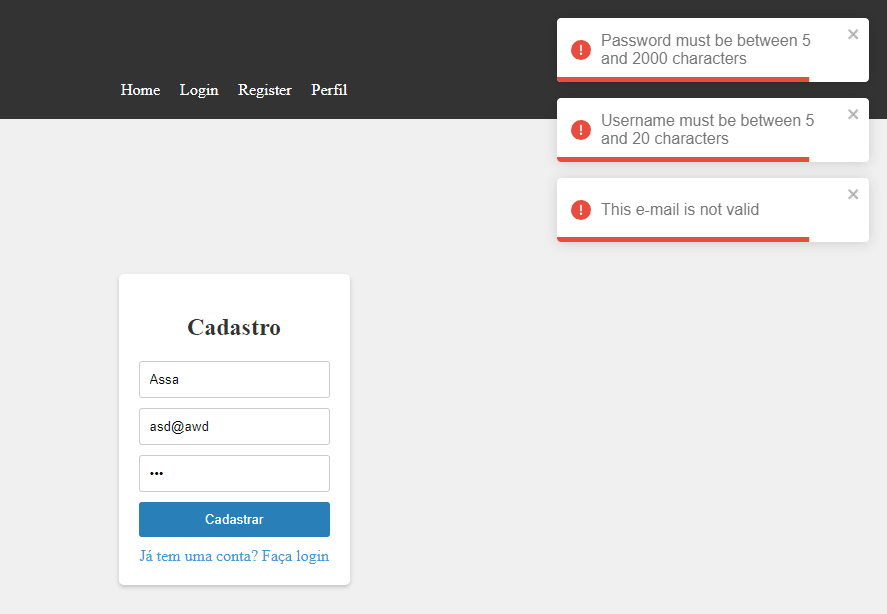Dismiss the password length notification
Image resolution: width=887 pixels, height=614 pixels.
click(x=853, y=34)
